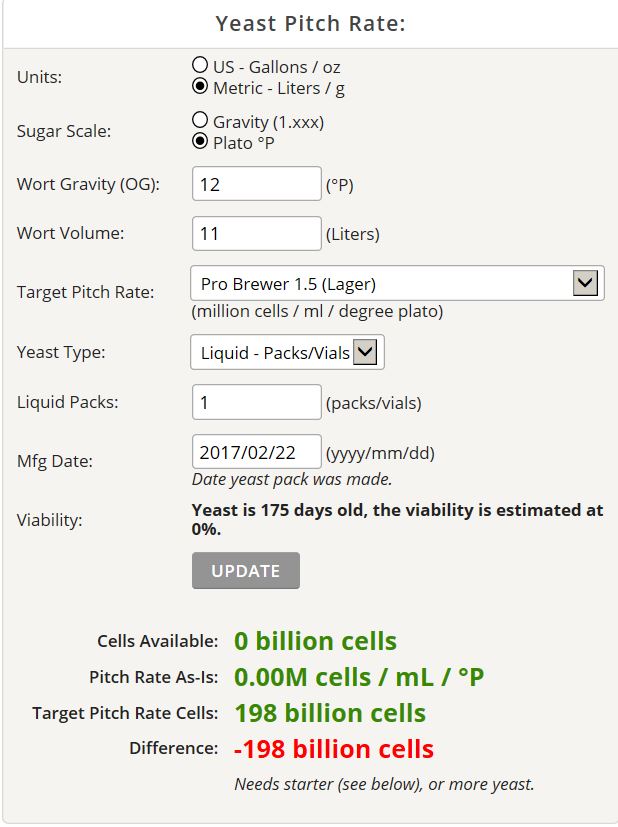Click the Liquid Packs quantity field
Viewport: 618px width, 827px height.
pos(256,402)
